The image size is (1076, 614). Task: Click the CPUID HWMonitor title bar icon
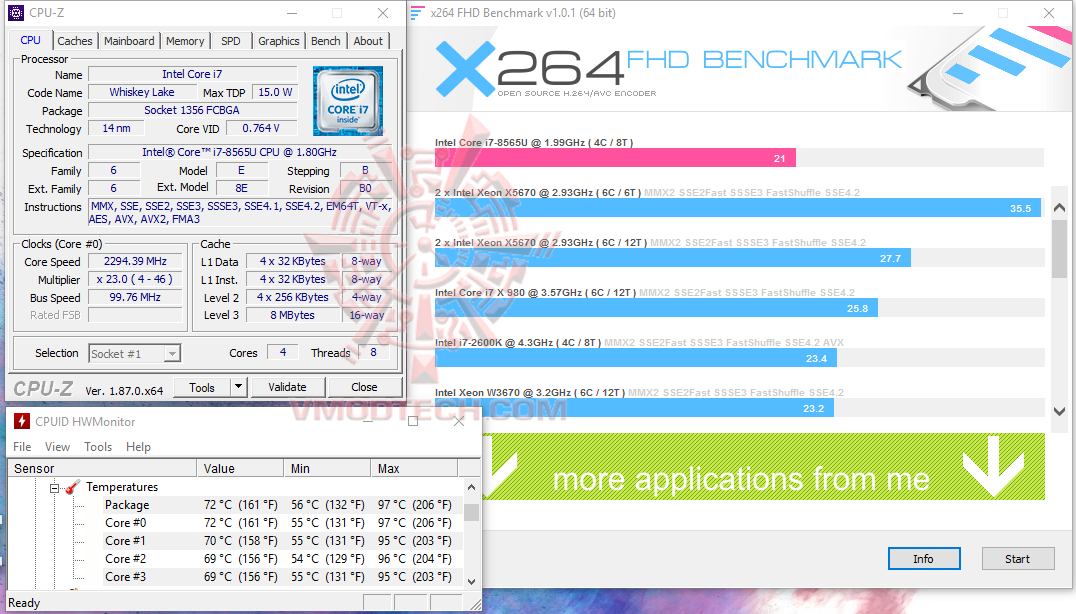click(x=22, y=421)
